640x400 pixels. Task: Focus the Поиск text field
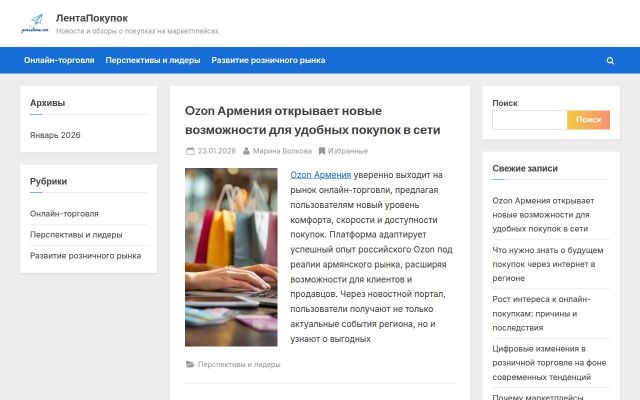point(529,120)
